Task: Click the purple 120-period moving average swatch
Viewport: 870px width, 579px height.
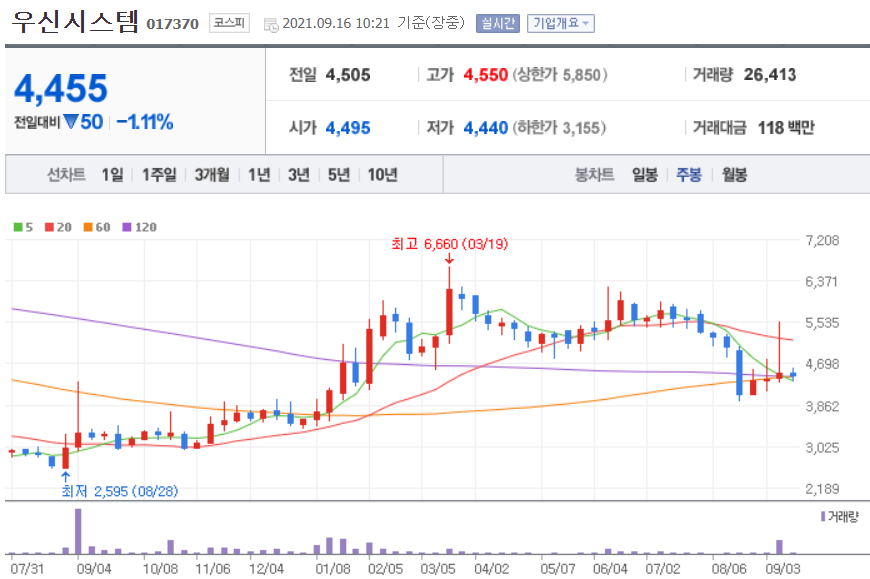Action: pos(127,227)
